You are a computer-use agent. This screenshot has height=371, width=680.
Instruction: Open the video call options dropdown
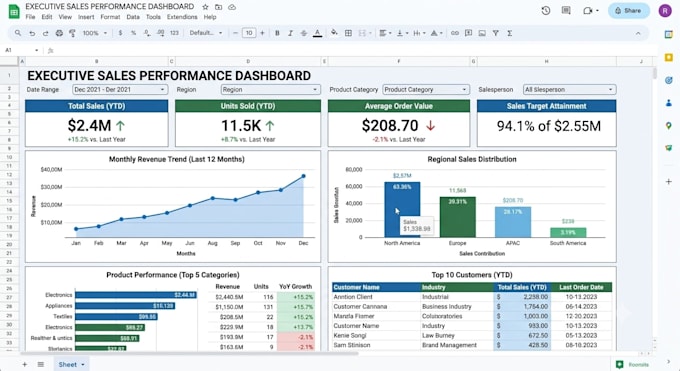597,10
